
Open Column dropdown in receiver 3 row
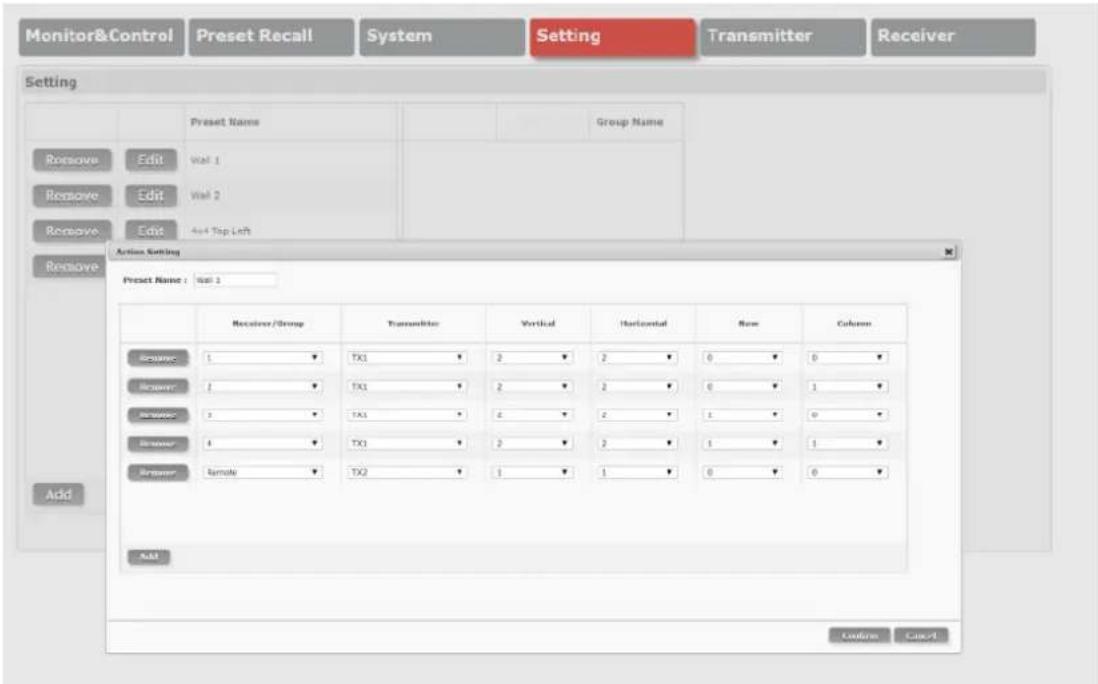coord(848,415)
